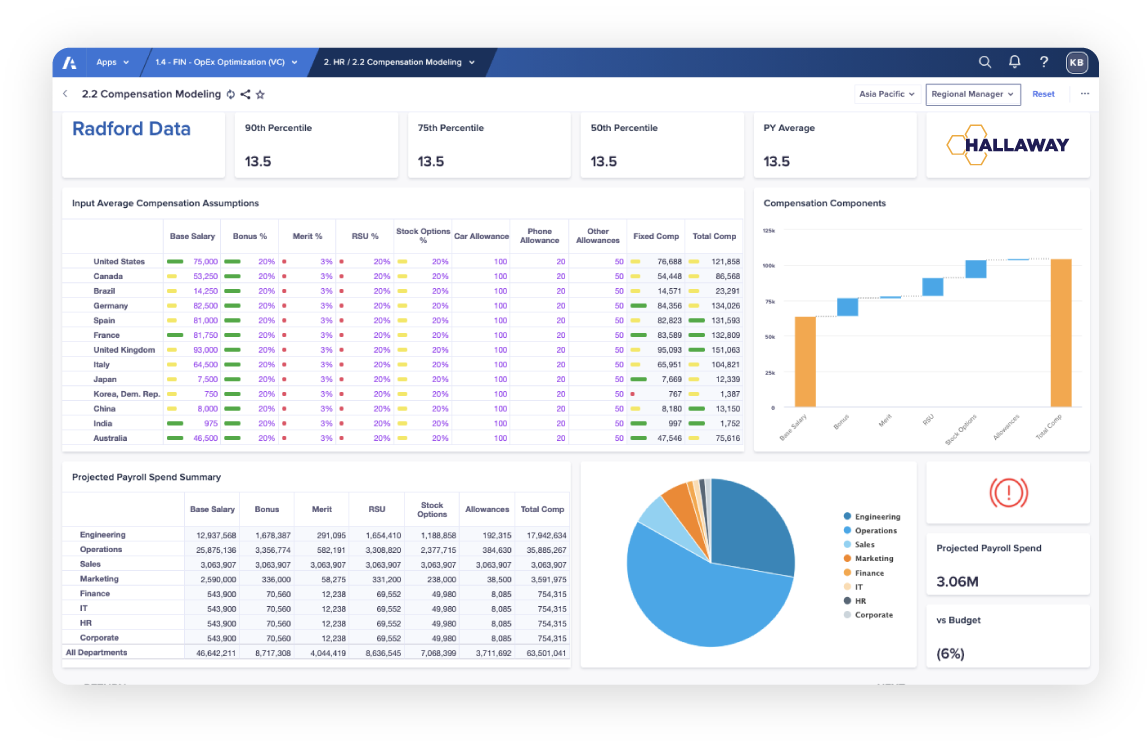Click the Engineering legend color swatch

pos(848,517)
